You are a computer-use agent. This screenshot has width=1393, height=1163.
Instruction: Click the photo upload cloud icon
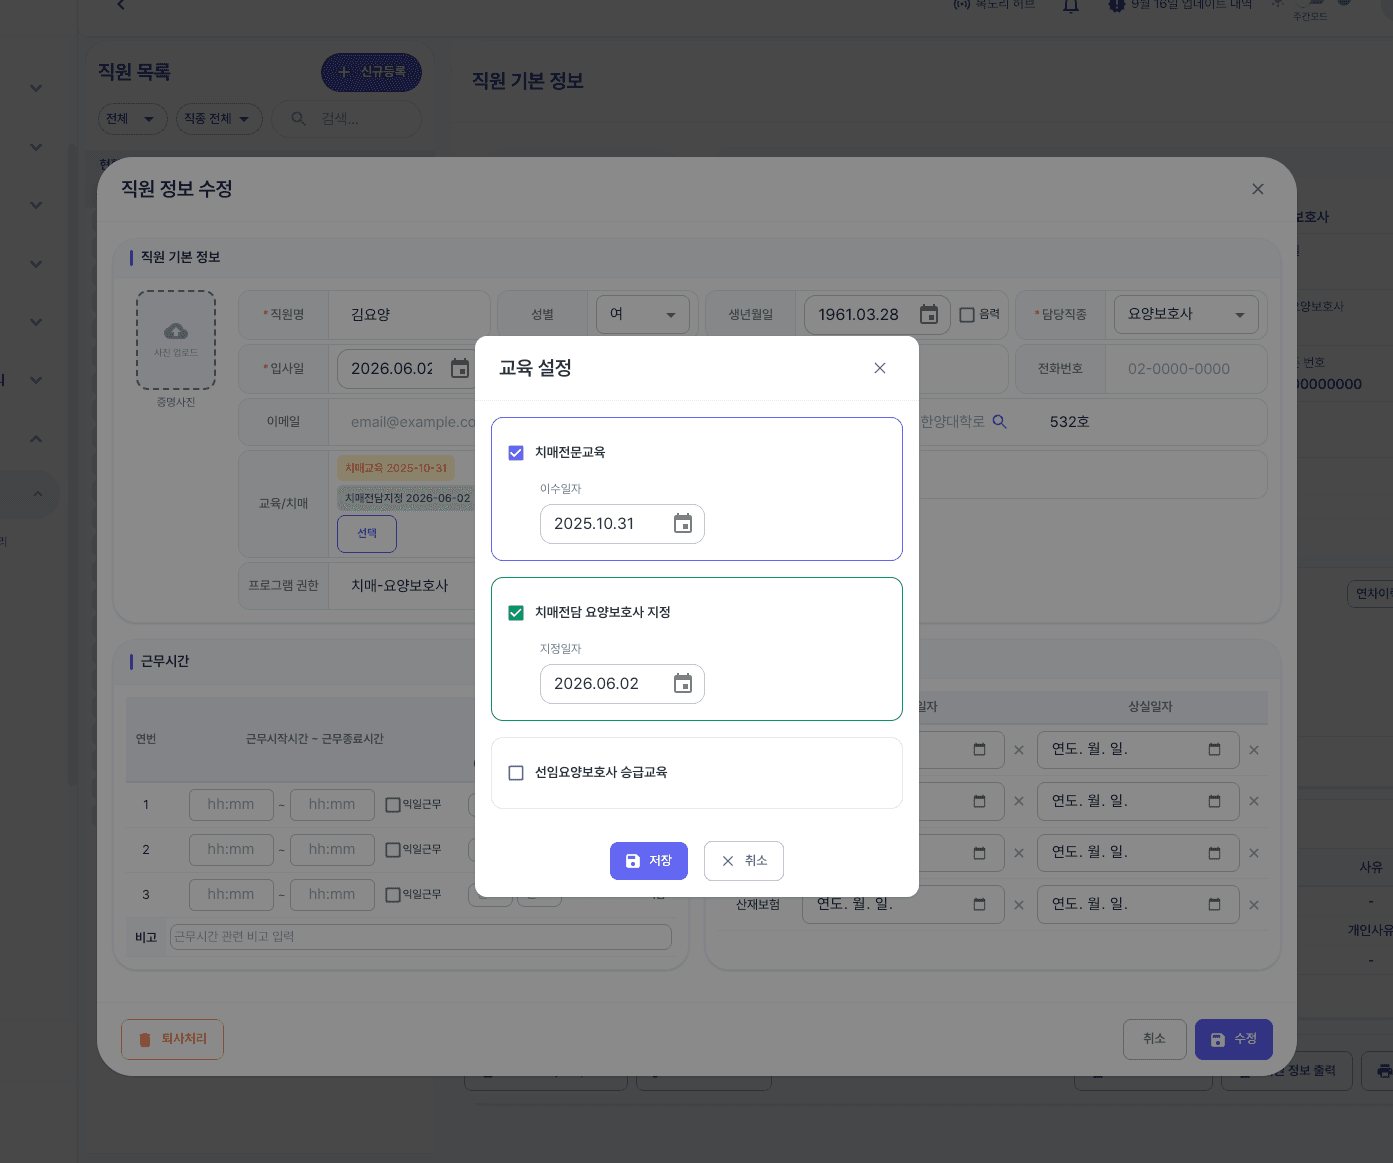(176, 331)
